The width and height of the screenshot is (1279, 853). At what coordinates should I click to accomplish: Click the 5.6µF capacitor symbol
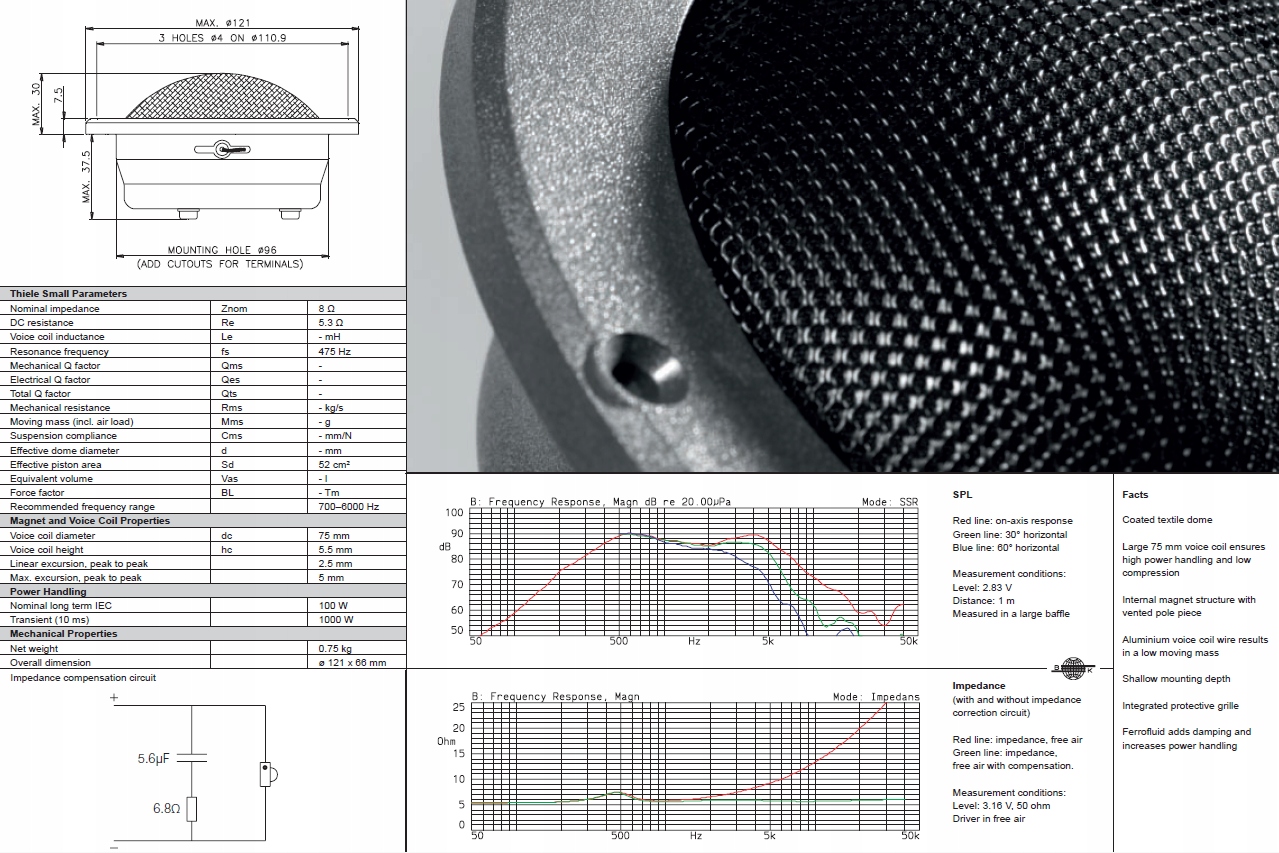[x=192, y=759]
